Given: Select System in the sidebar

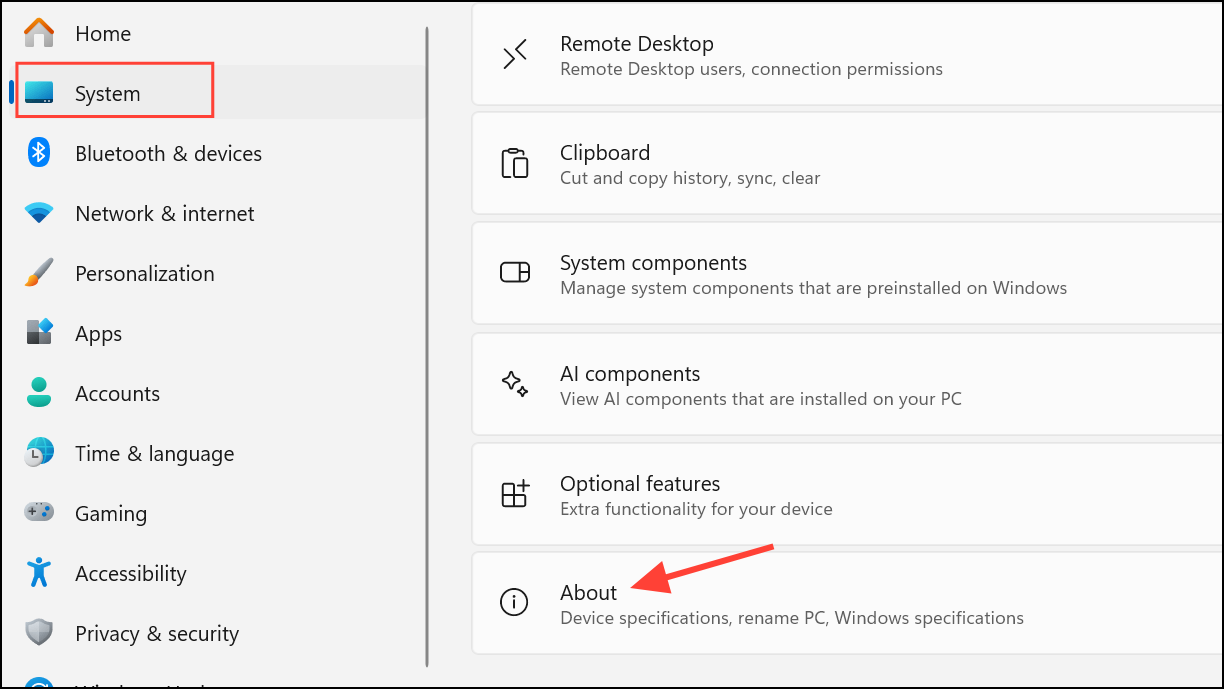Looking at the screenshot, I should point(105,93).
